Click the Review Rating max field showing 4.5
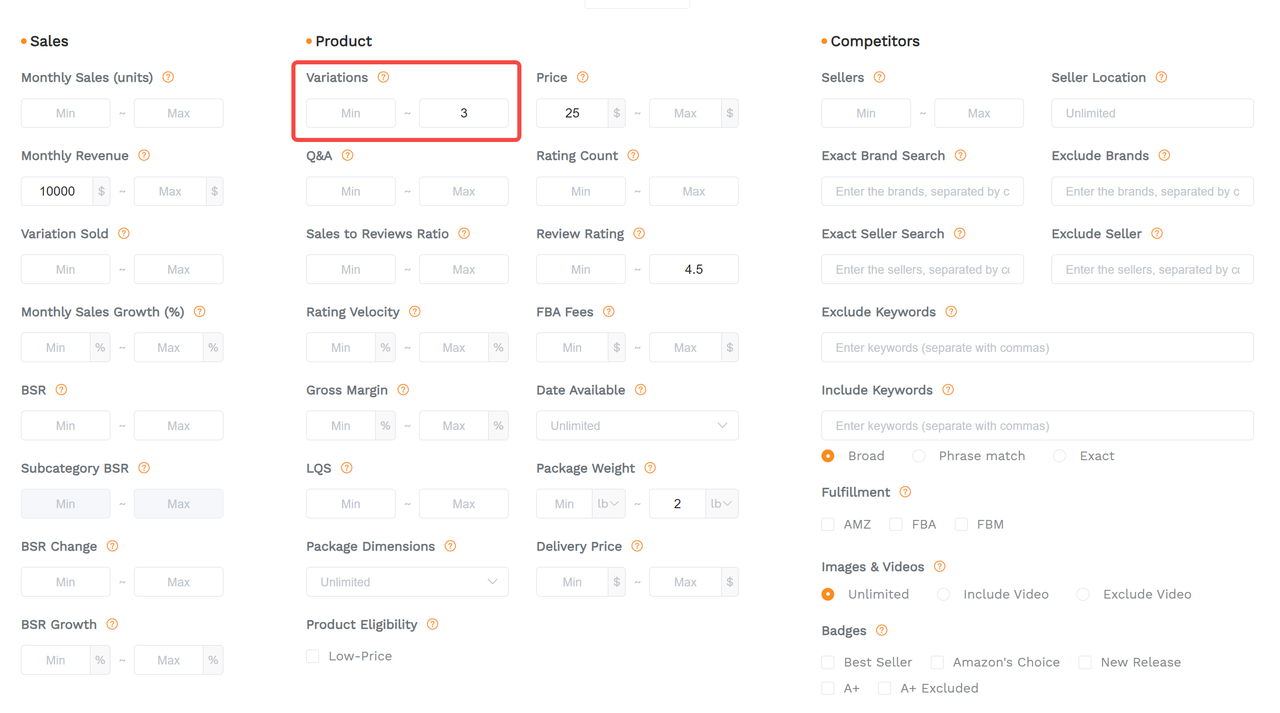 pos(694,269)
